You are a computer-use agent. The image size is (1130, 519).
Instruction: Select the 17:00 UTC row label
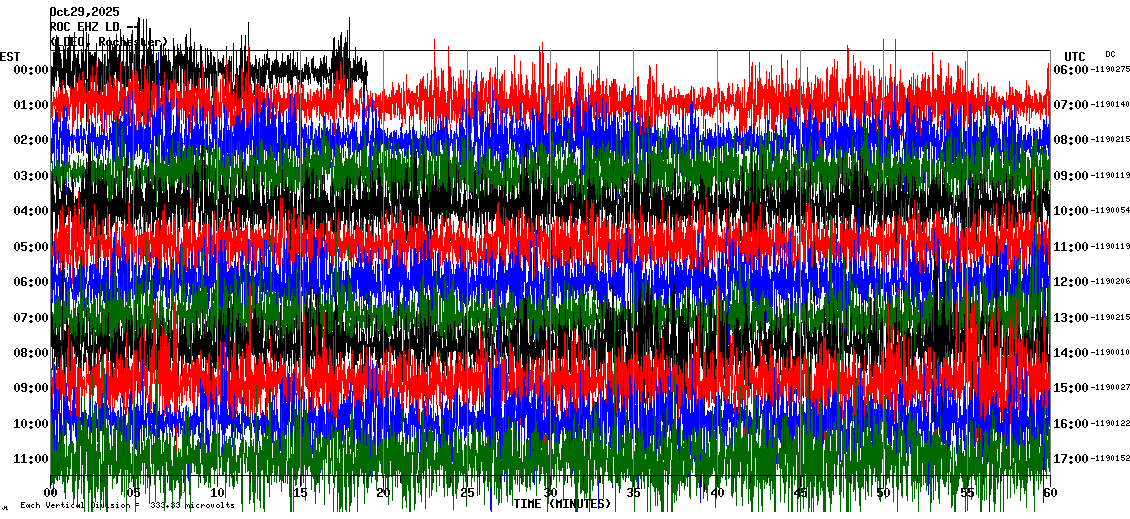coord(1070,459)
